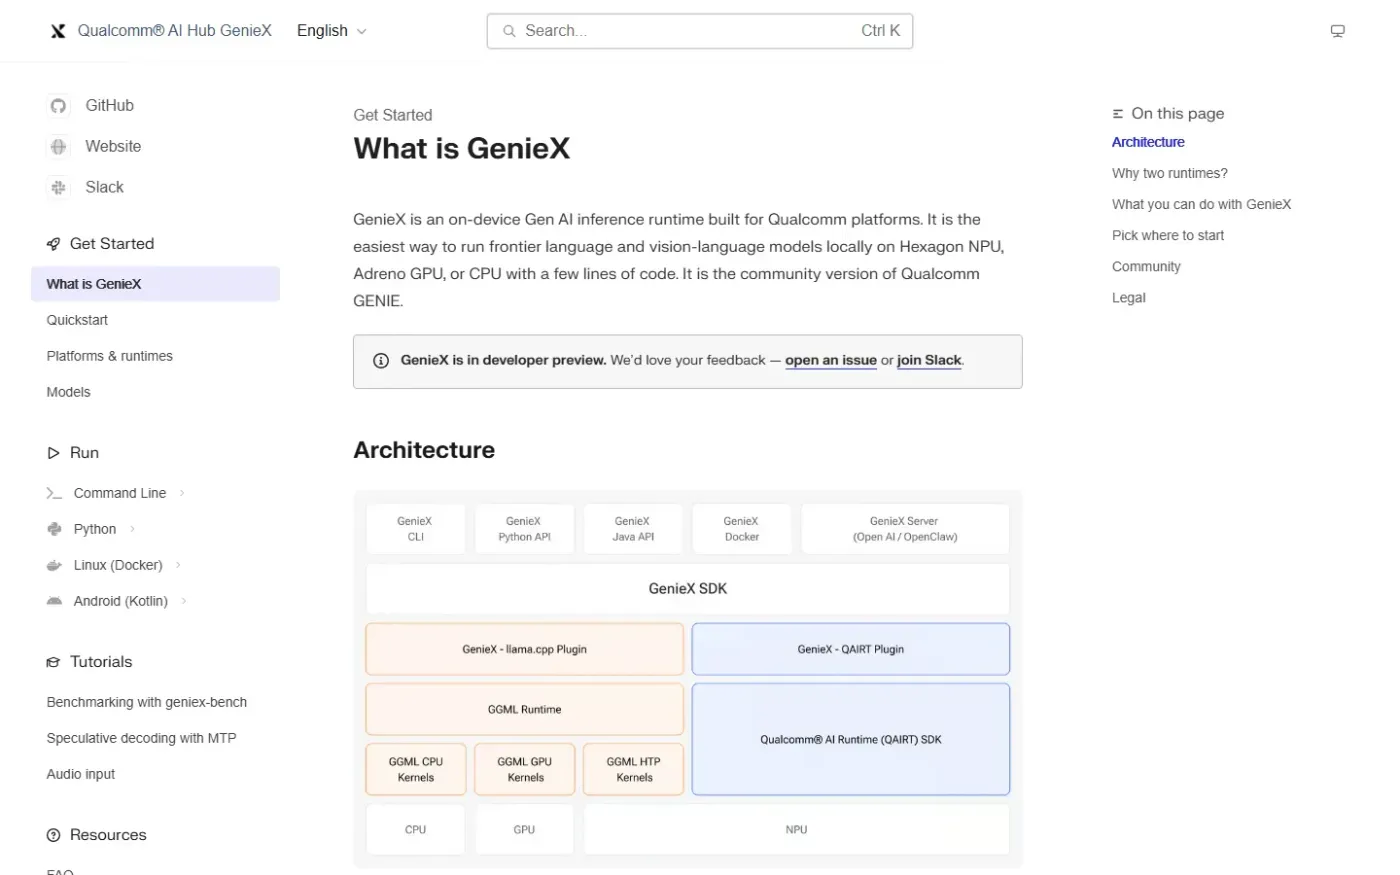The height and width of the screenshot is (875, 1400).
Task: Jump to Legal section
Action: (x=1129, y=297)
